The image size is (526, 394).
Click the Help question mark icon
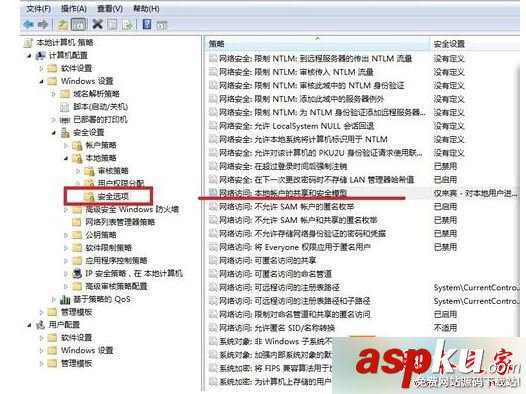pos(147,24)
